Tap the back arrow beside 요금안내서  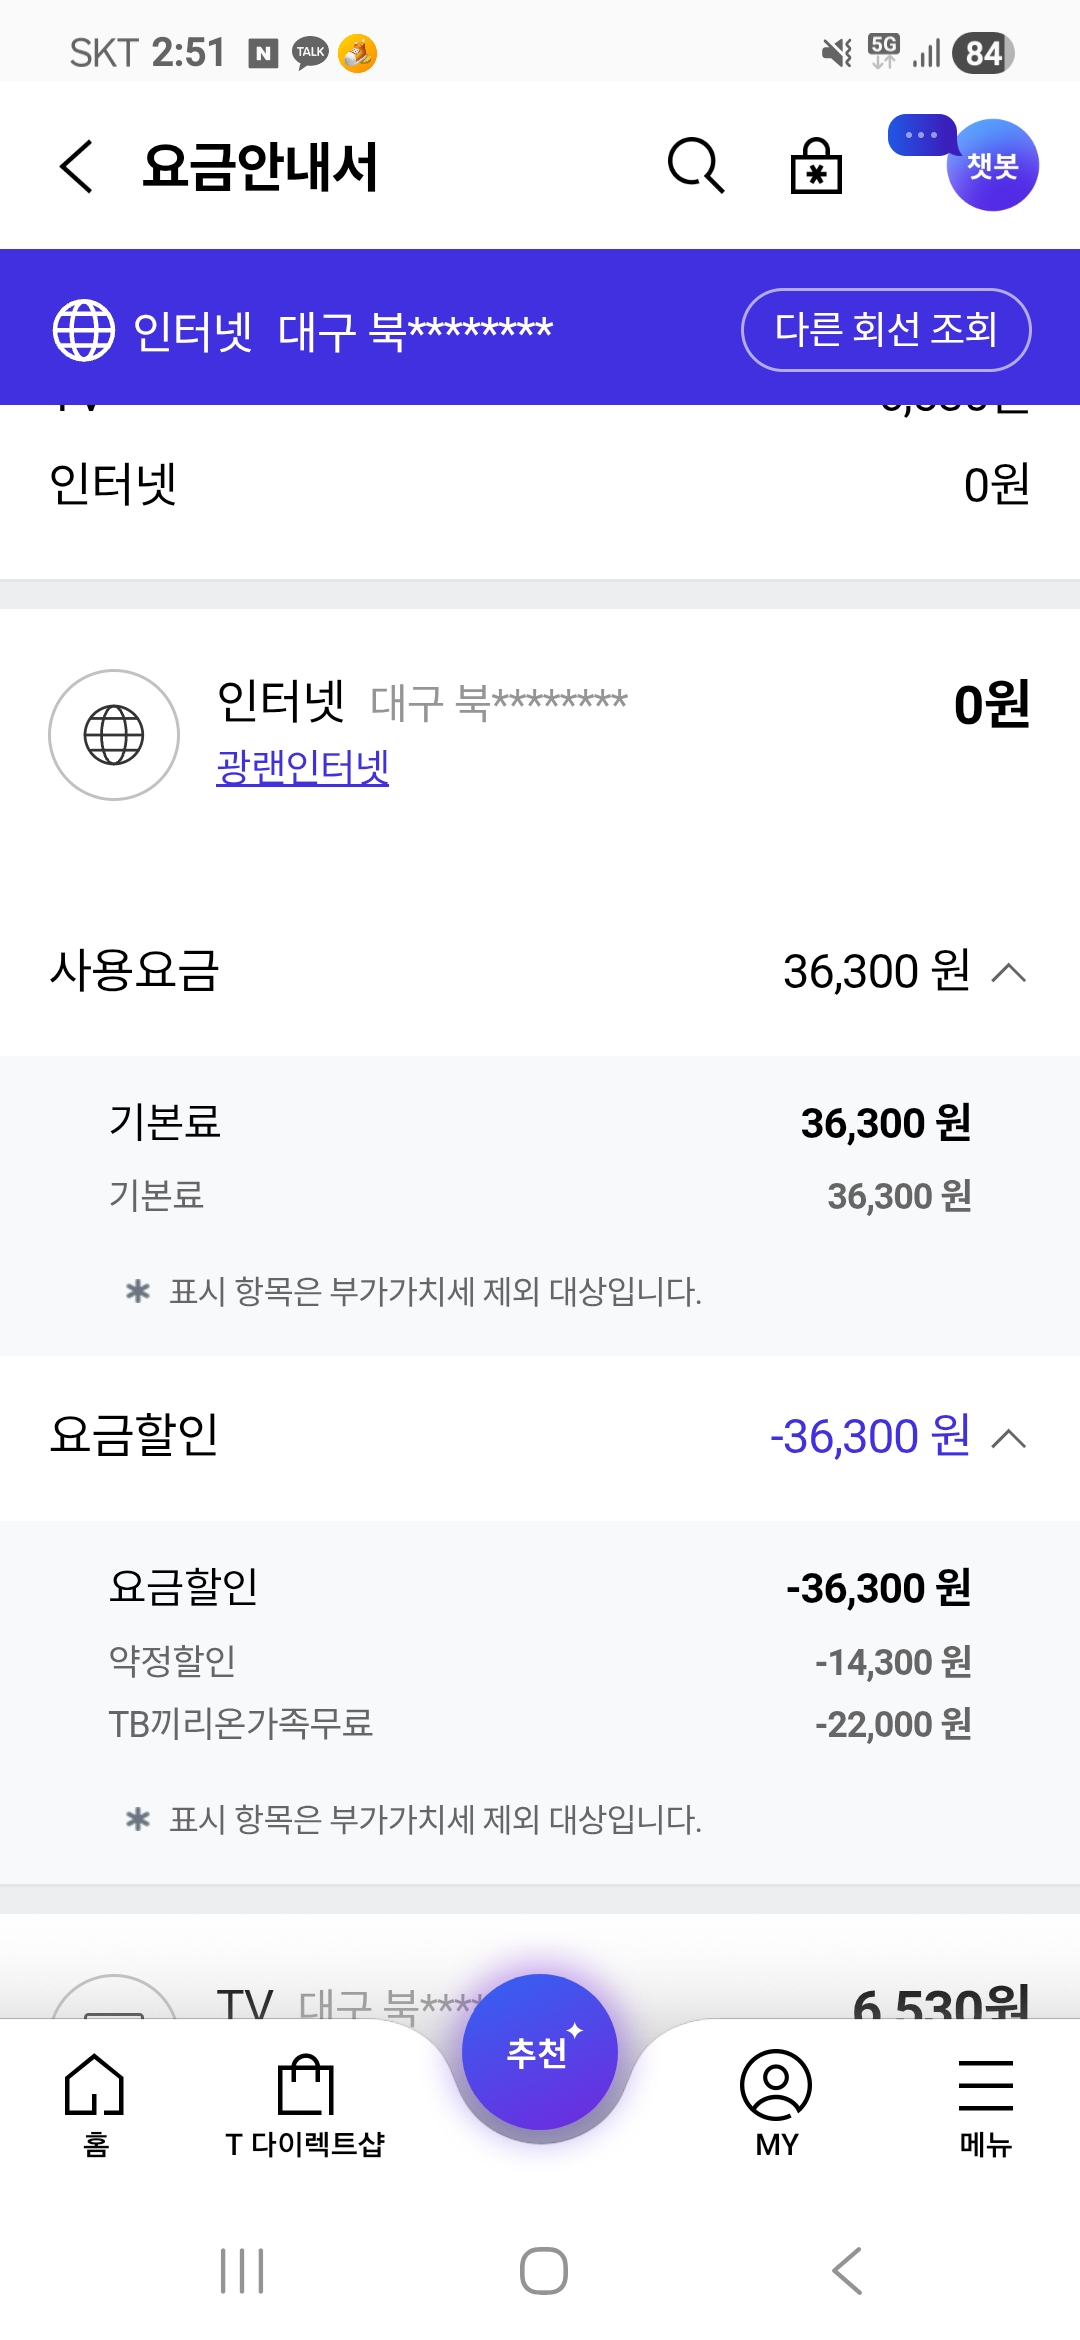(77, 166)
